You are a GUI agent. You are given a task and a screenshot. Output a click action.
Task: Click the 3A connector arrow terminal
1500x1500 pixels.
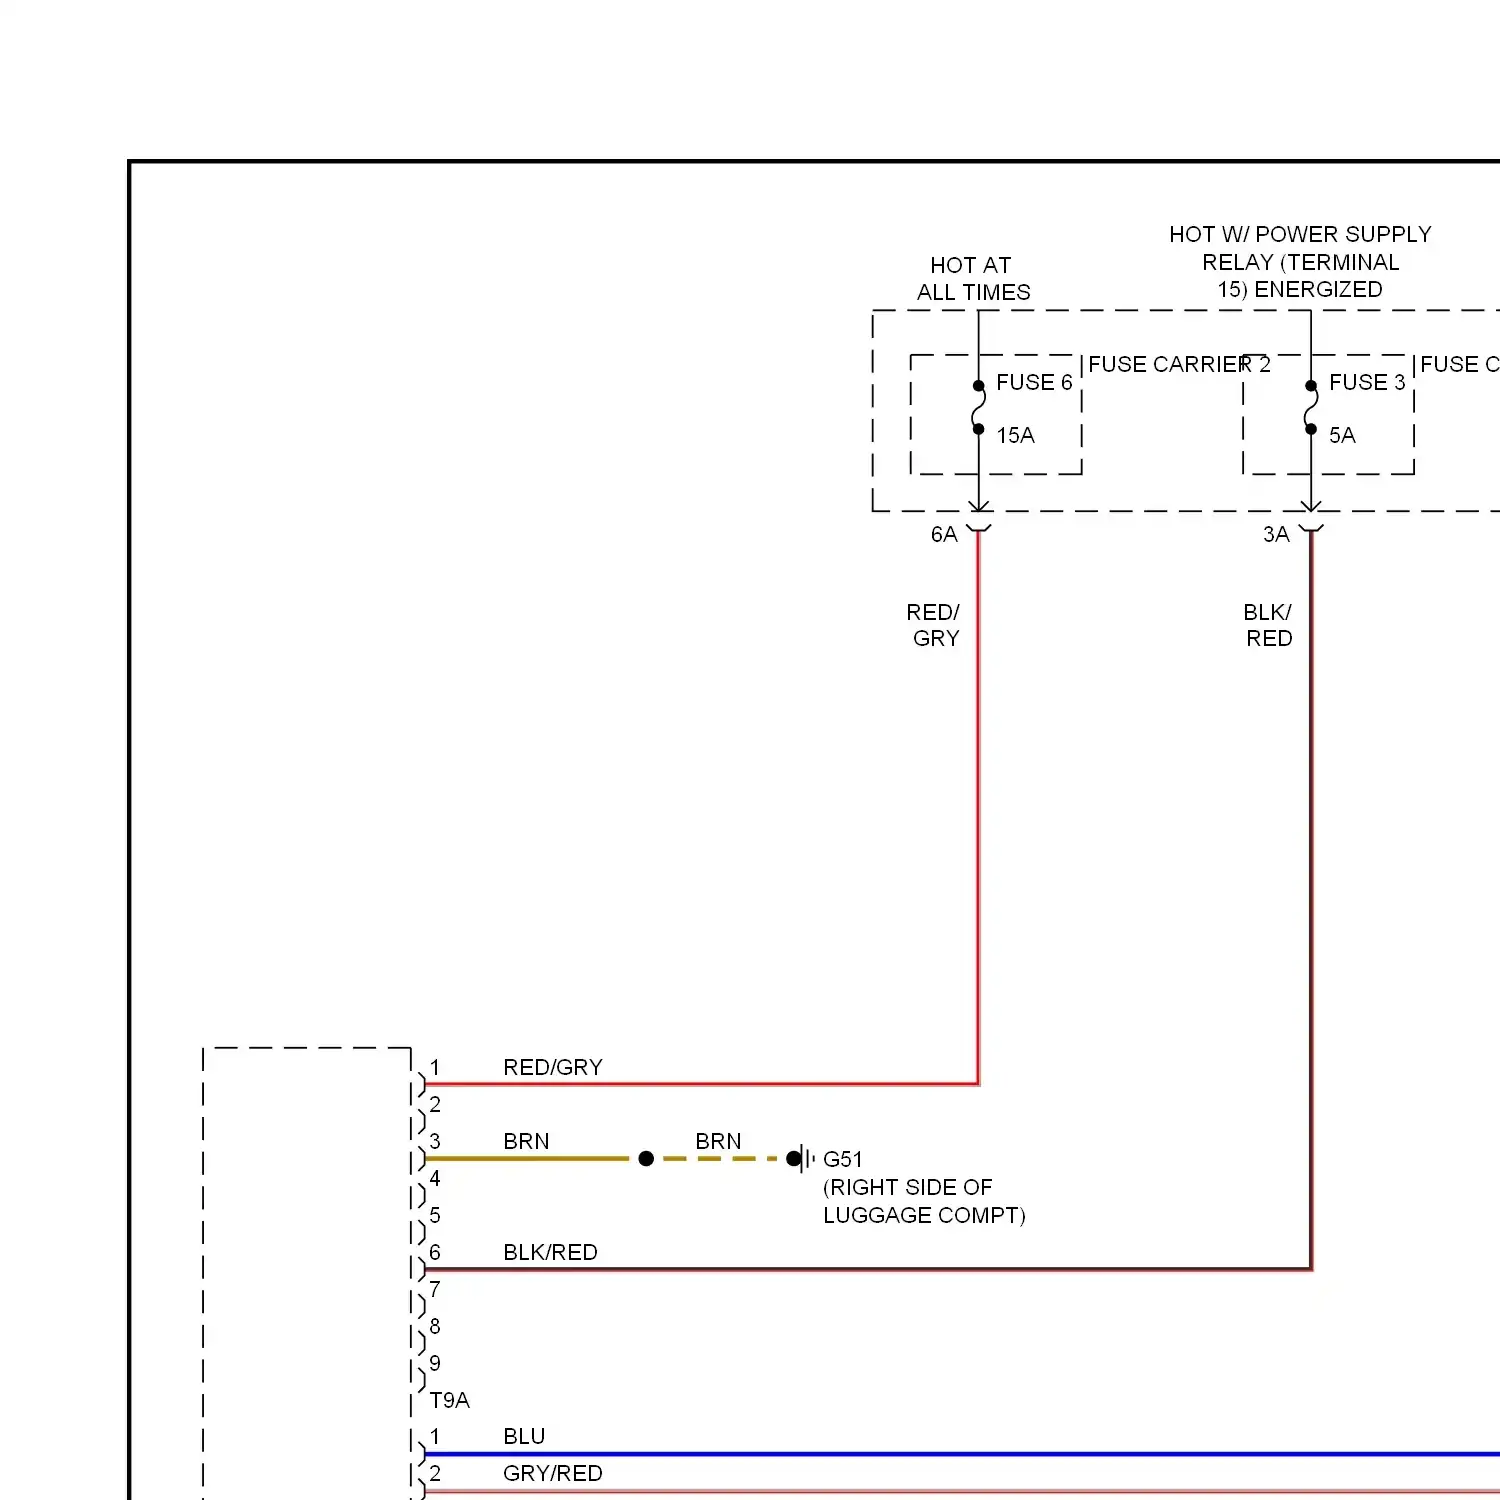click(1311, 516)
